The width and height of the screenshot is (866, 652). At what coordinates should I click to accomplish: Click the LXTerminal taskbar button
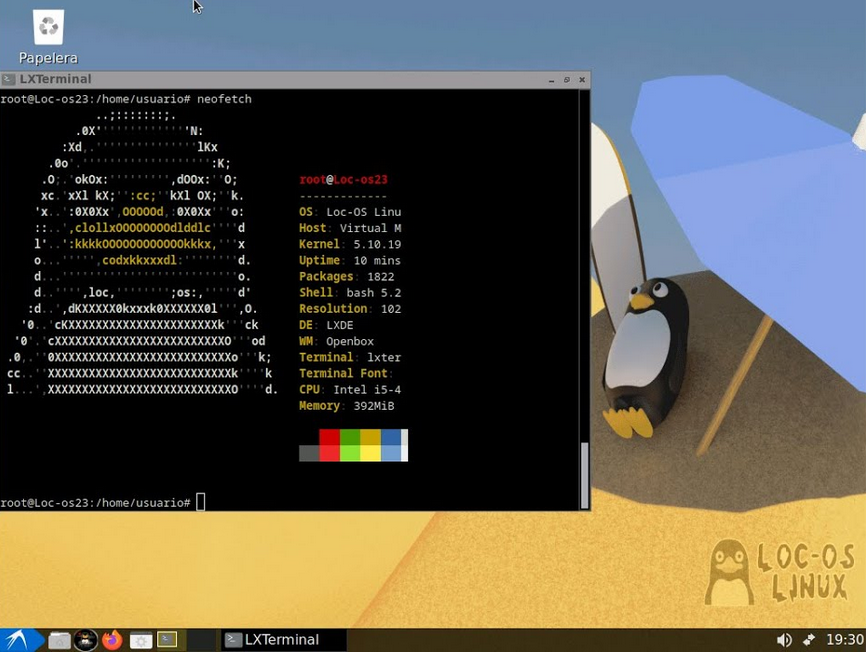(x=284, y=640)
